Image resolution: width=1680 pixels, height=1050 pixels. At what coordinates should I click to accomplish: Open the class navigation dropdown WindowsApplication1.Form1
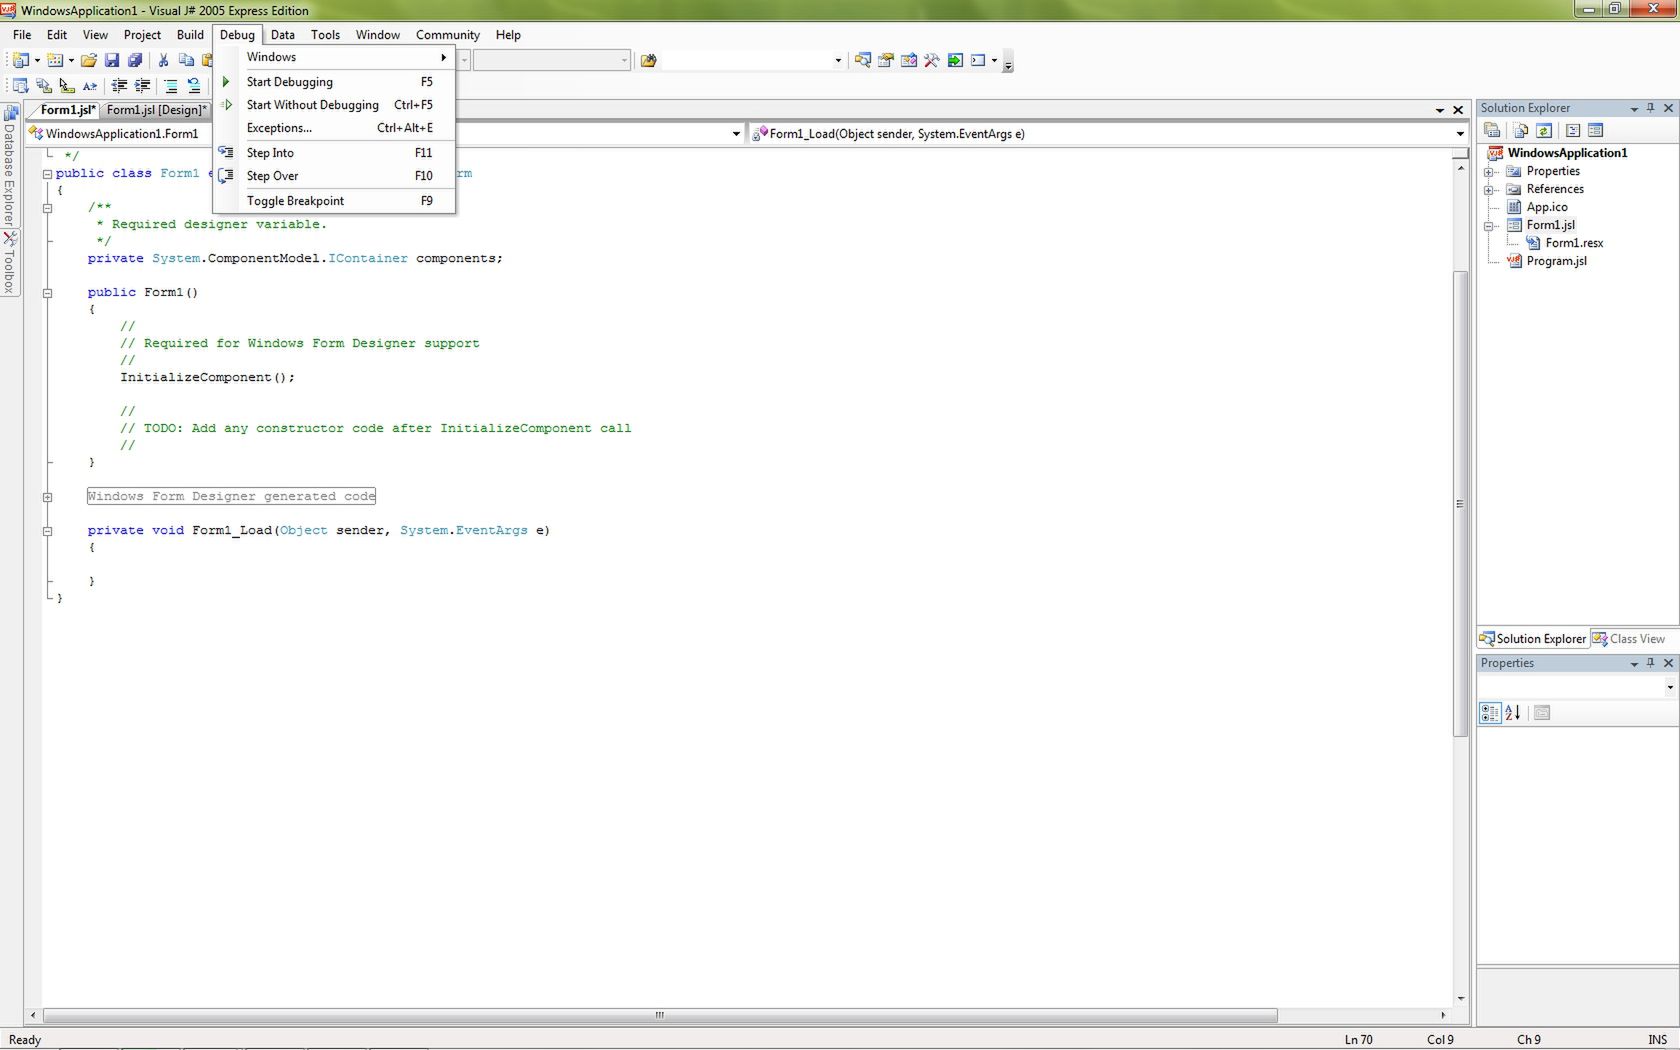click(736, 134)
